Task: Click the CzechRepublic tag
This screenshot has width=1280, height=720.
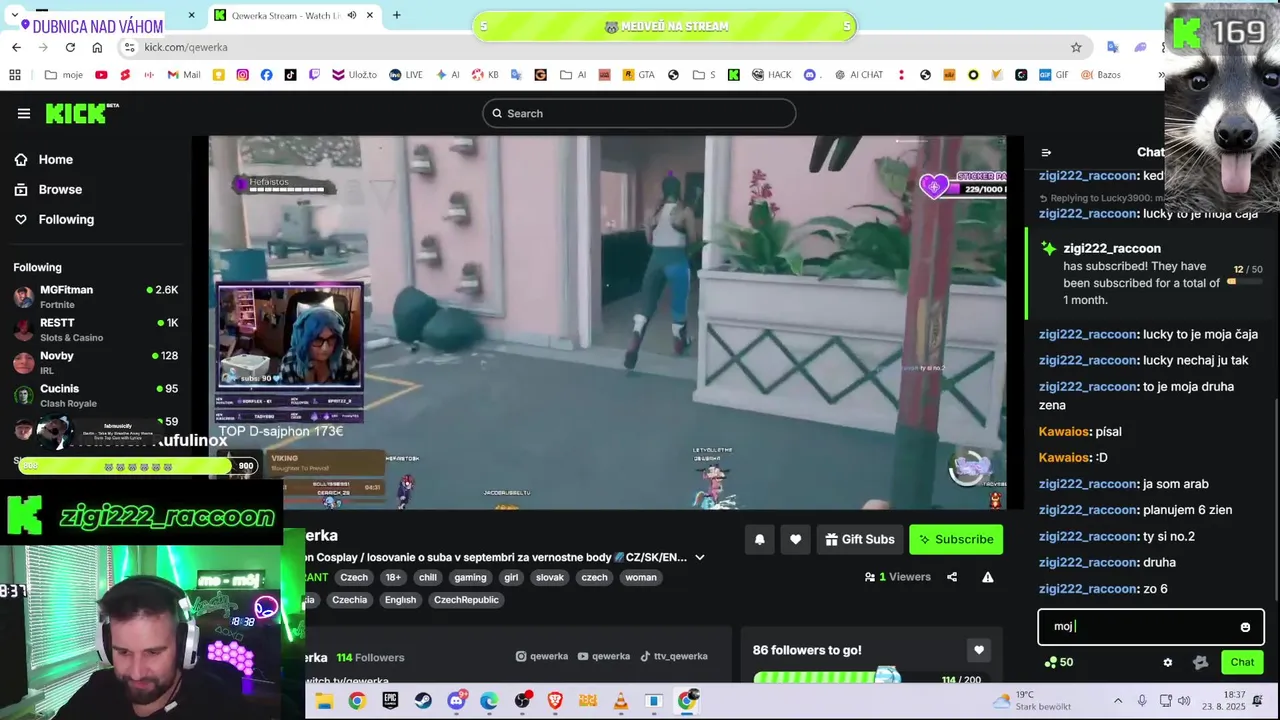Action: (x=466, y=600)
